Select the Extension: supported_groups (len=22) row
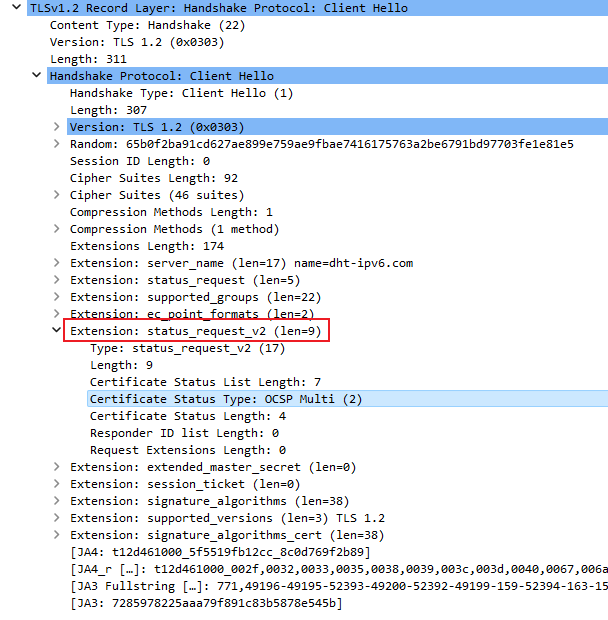This screenshot has width=608, height=620. tap(196, 297)
